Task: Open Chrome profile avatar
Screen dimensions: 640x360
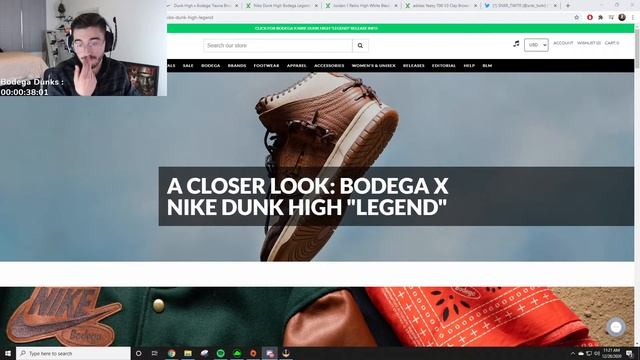Action: (x=622, y=17)
